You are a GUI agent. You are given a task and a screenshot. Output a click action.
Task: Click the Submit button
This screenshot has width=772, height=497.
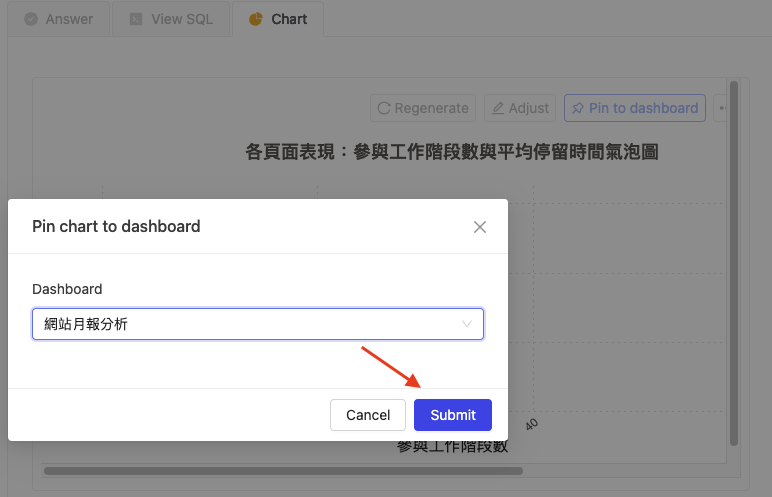452,415
